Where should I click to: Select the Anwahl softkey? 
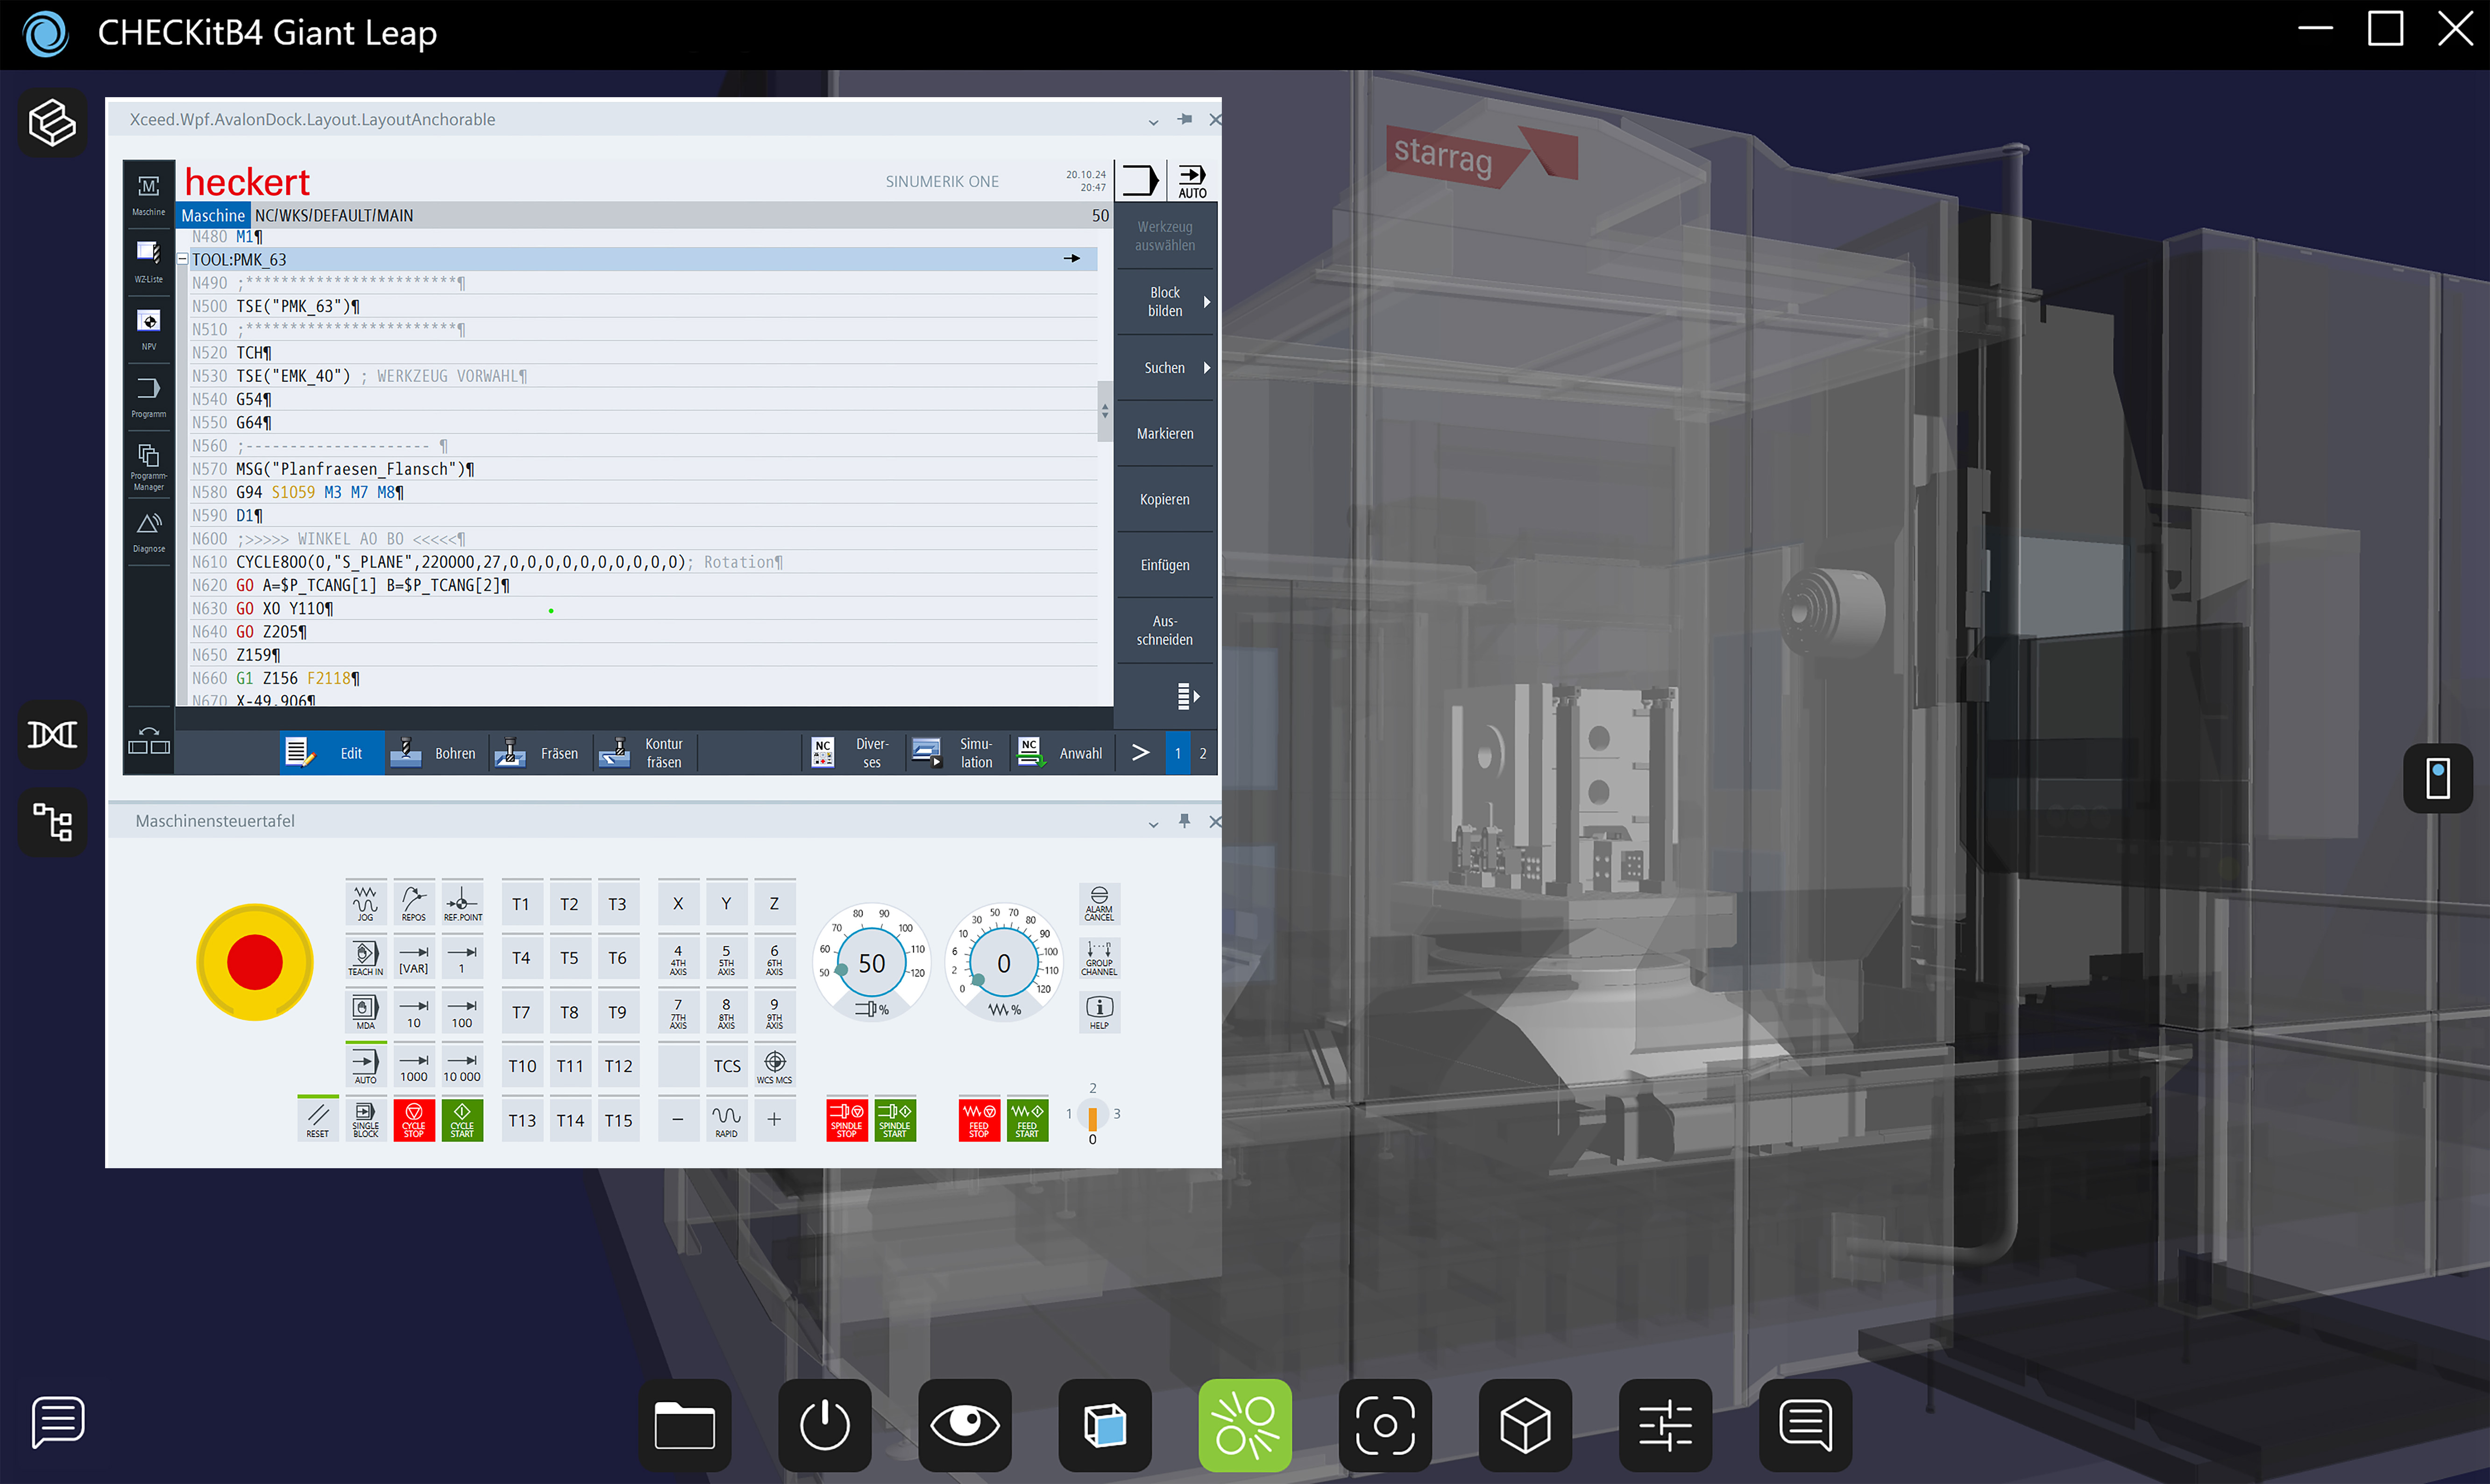[1062, 753]
